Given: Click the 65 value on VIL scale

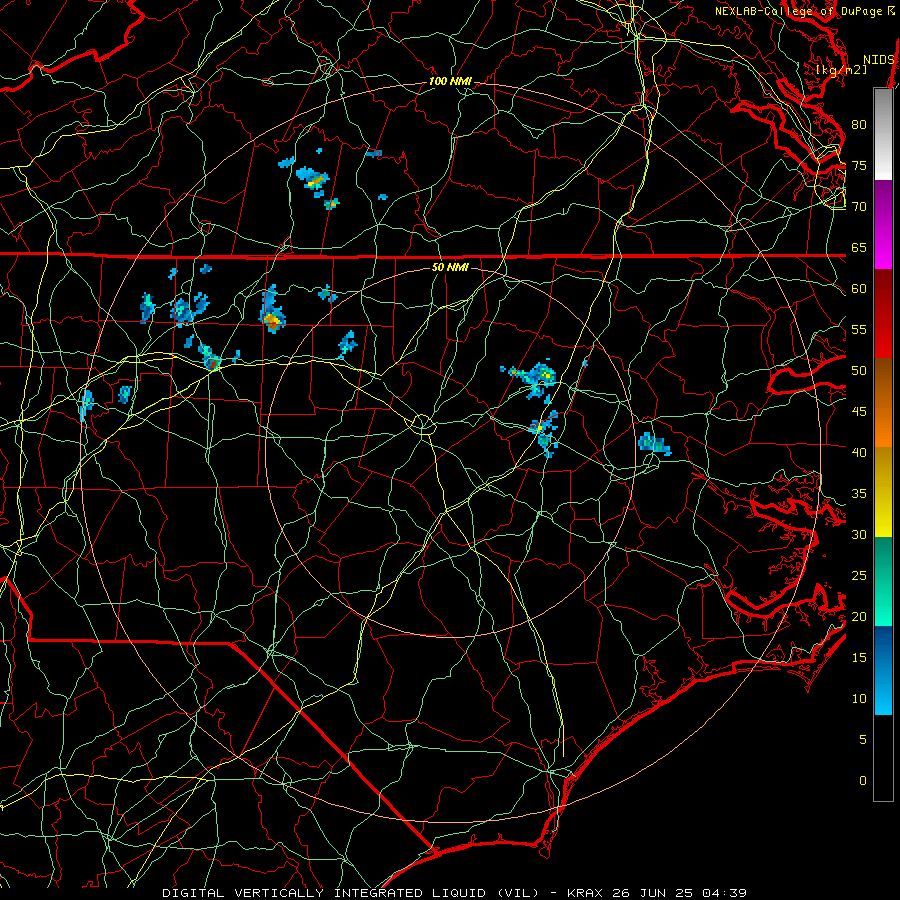Looking at the screenshot, I should click(x=859, y=247).
